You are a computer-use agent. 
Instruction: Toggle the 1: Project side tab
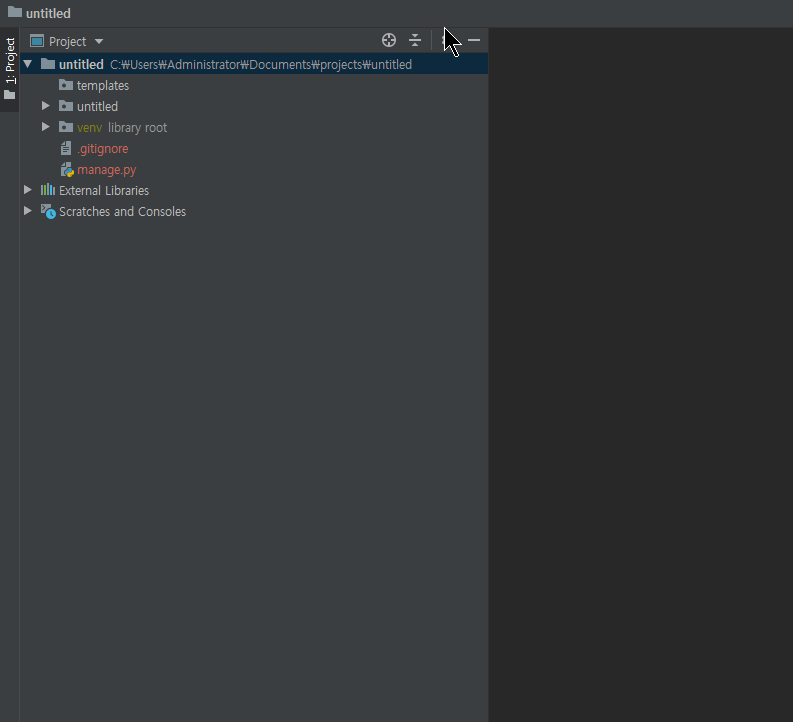tap(10, 69)
